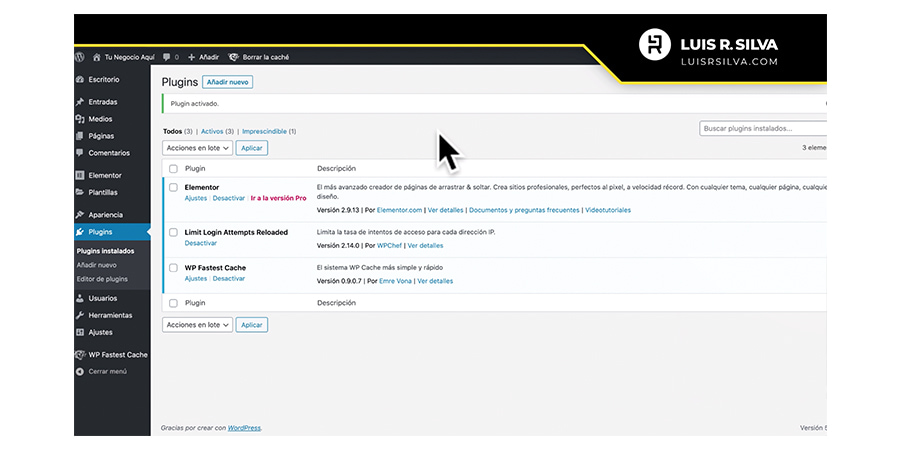Click the Medios media icon
The image size is (900, 450).
coord(80,119)
